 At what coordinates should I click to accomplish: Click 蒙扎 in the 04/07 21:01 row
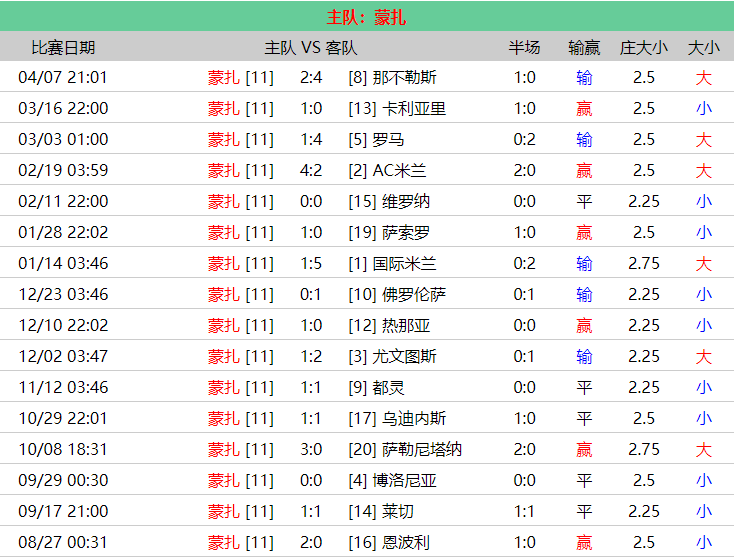[224, 78]
